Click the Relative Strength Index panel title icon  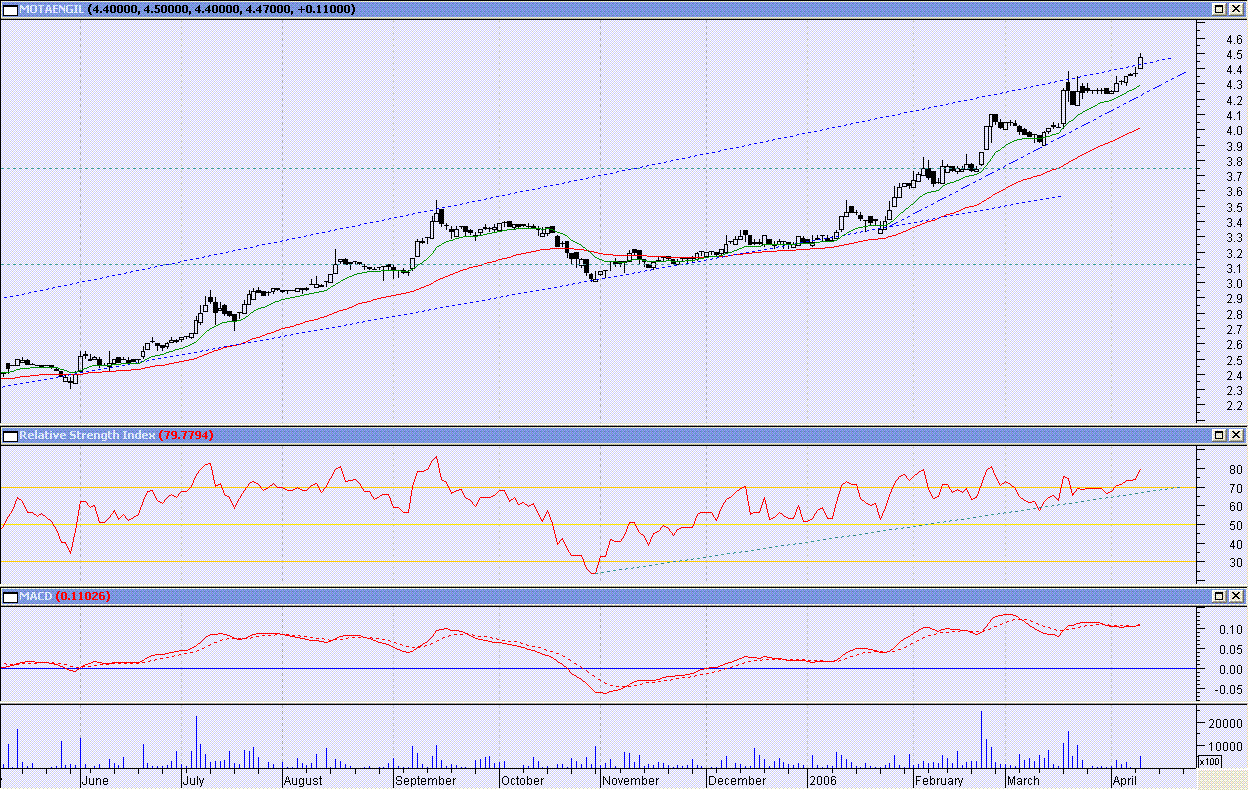tap(10, 435)
